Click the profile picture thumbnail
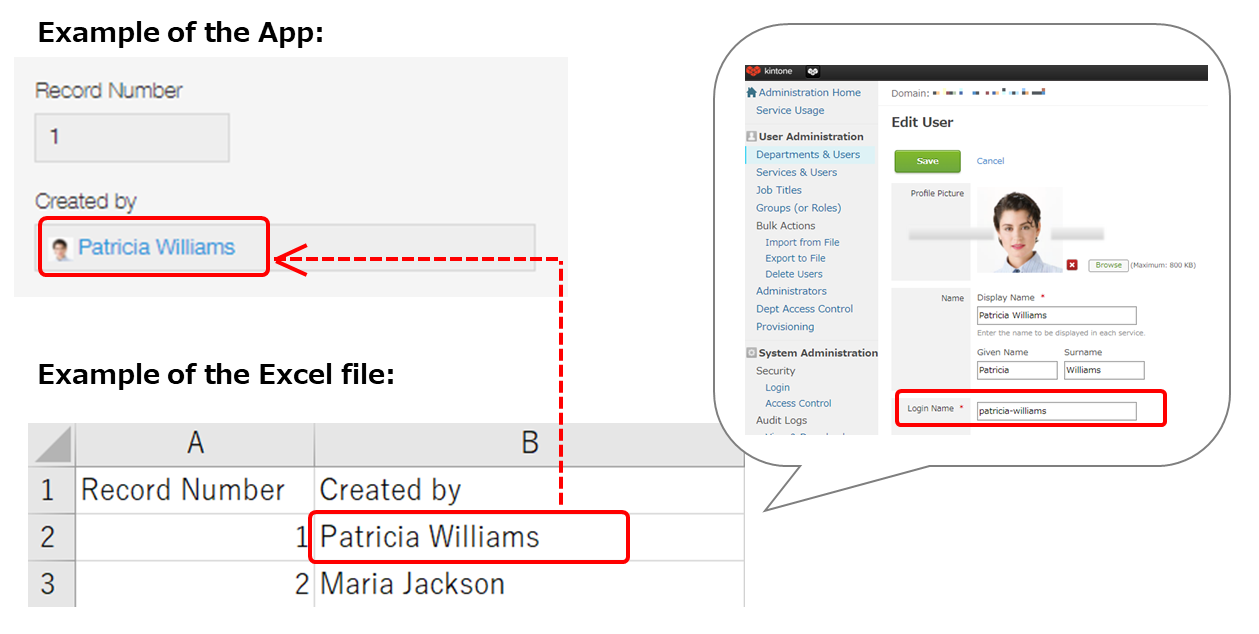The height and width of the screenshot is (634, 1259). [1019, 231]
